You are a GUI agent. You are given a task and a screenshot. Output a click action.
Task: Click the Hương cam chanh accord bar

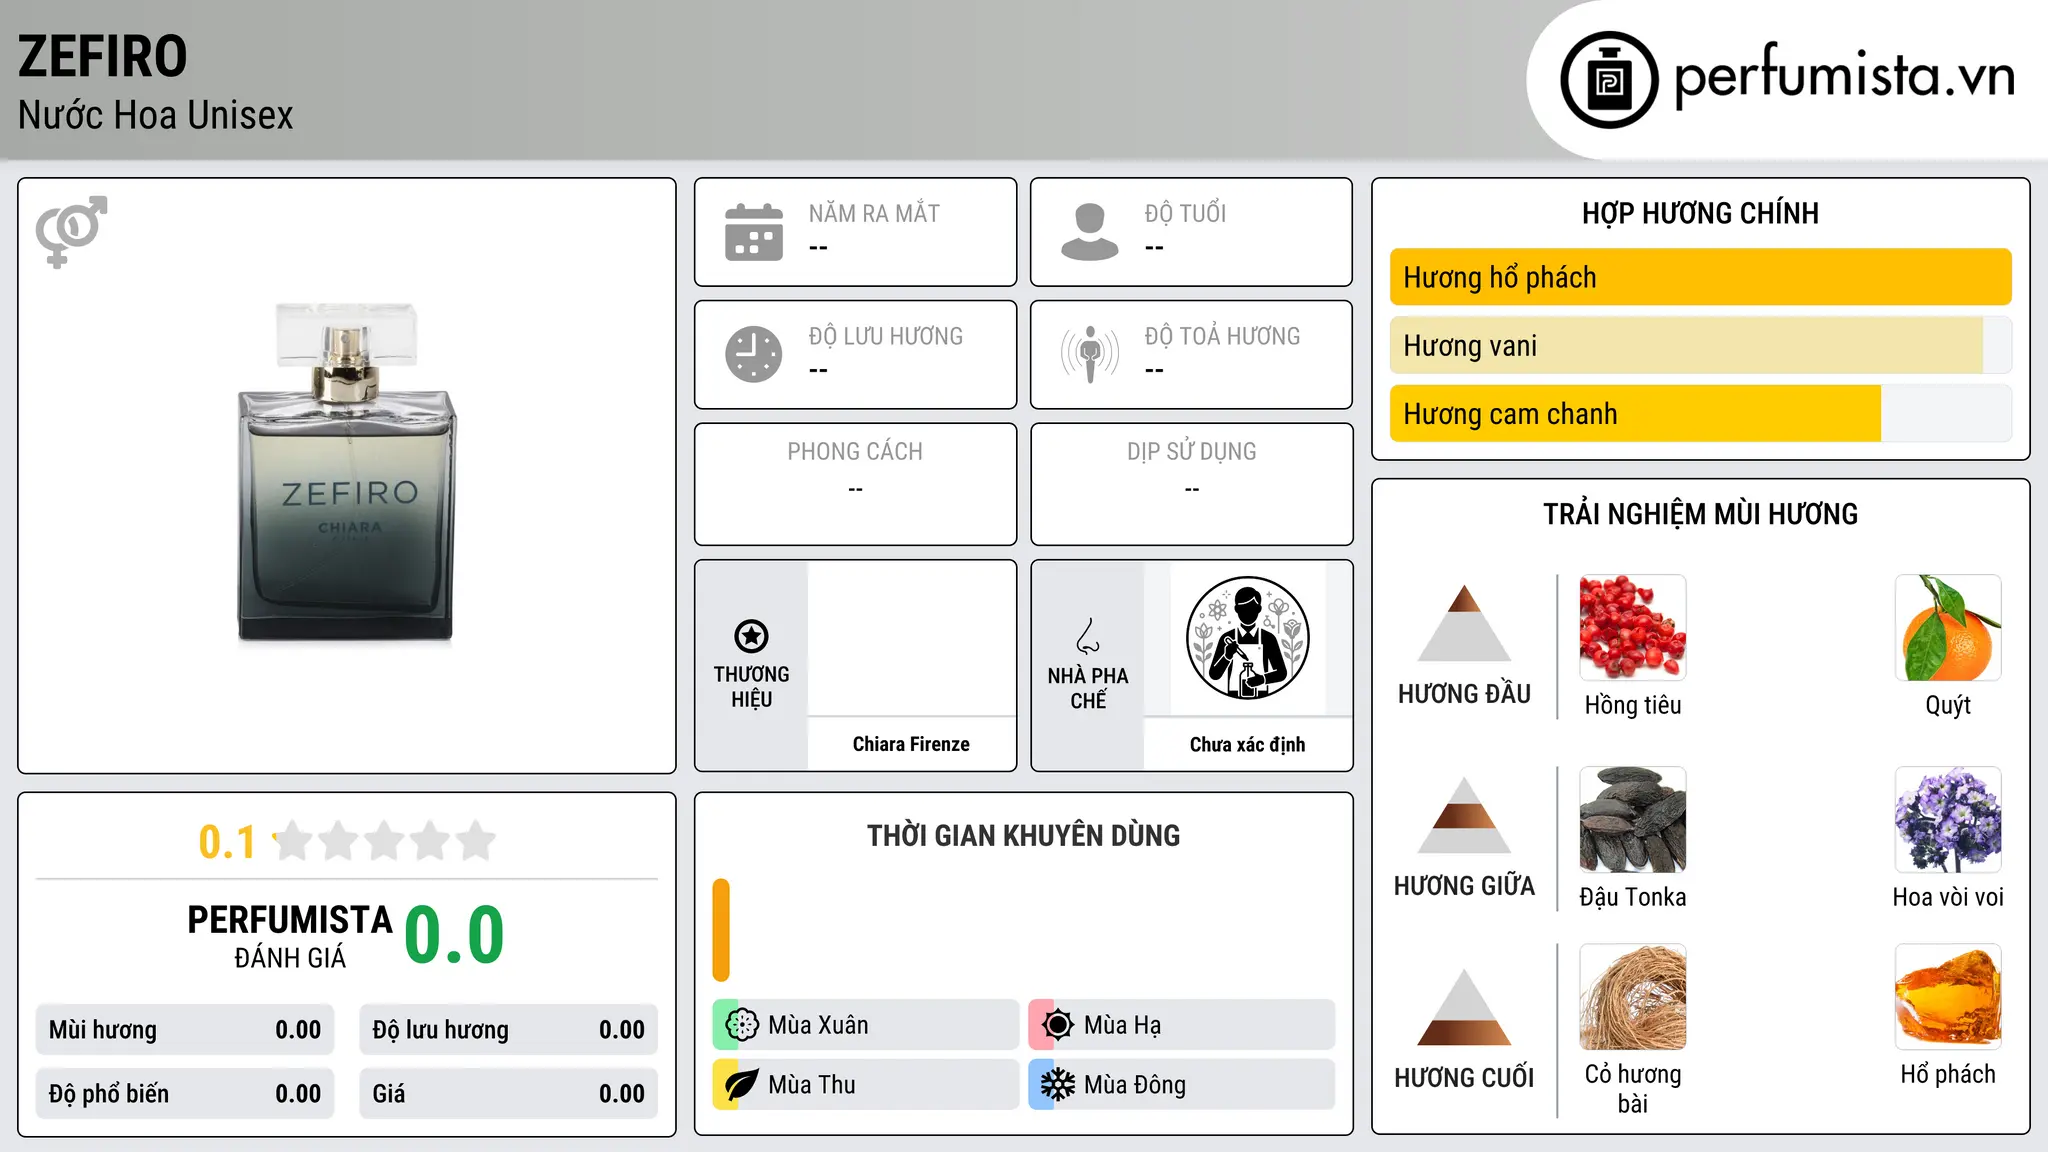click(1701, 414)
